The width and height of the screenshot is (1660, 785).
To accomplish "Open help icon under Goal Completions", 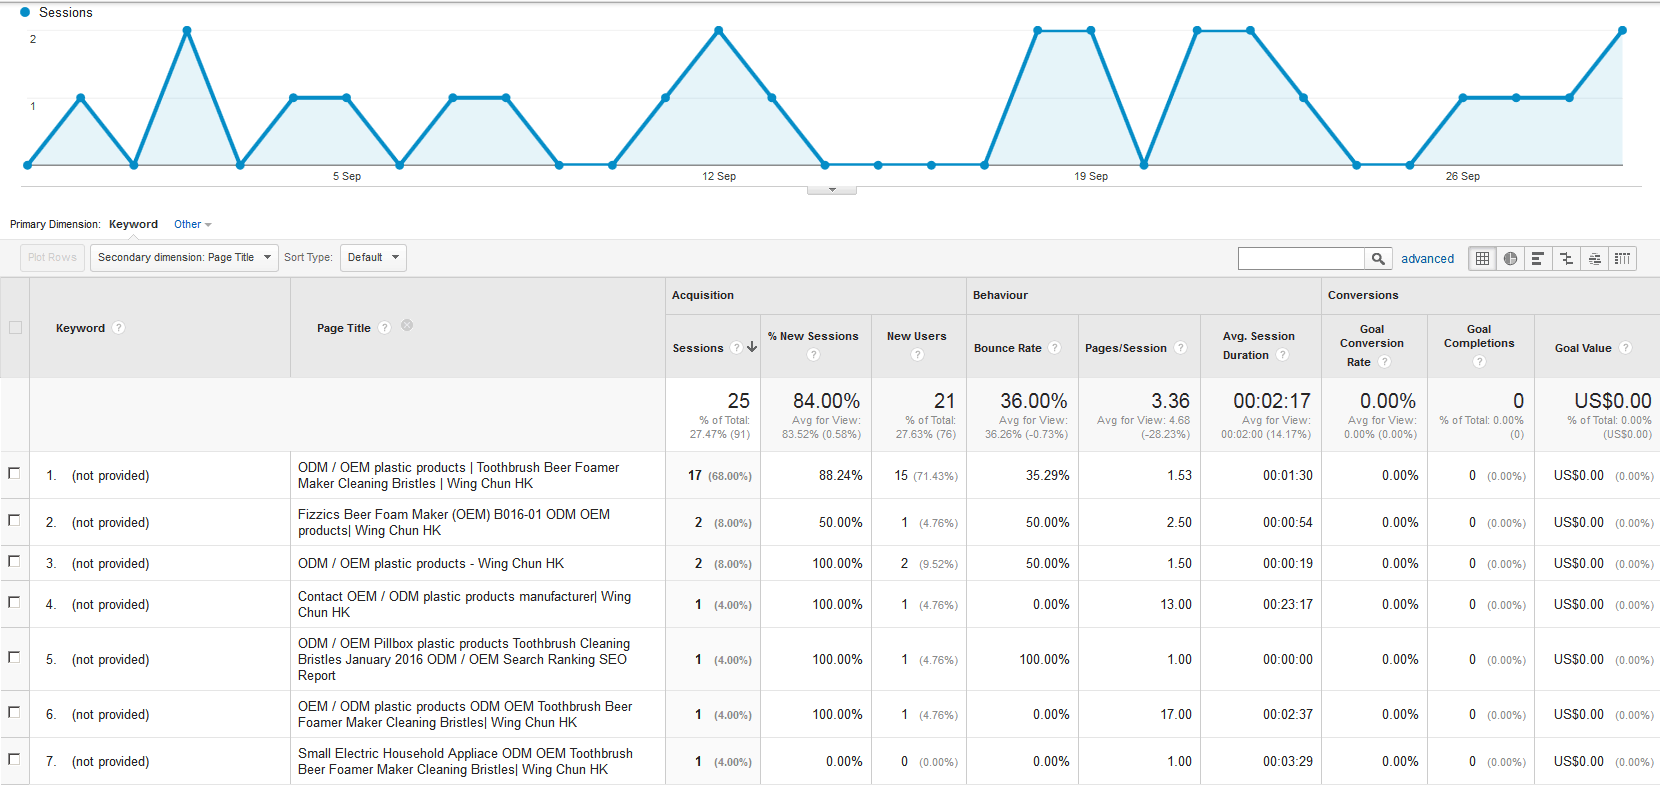I will [1479, 362].
